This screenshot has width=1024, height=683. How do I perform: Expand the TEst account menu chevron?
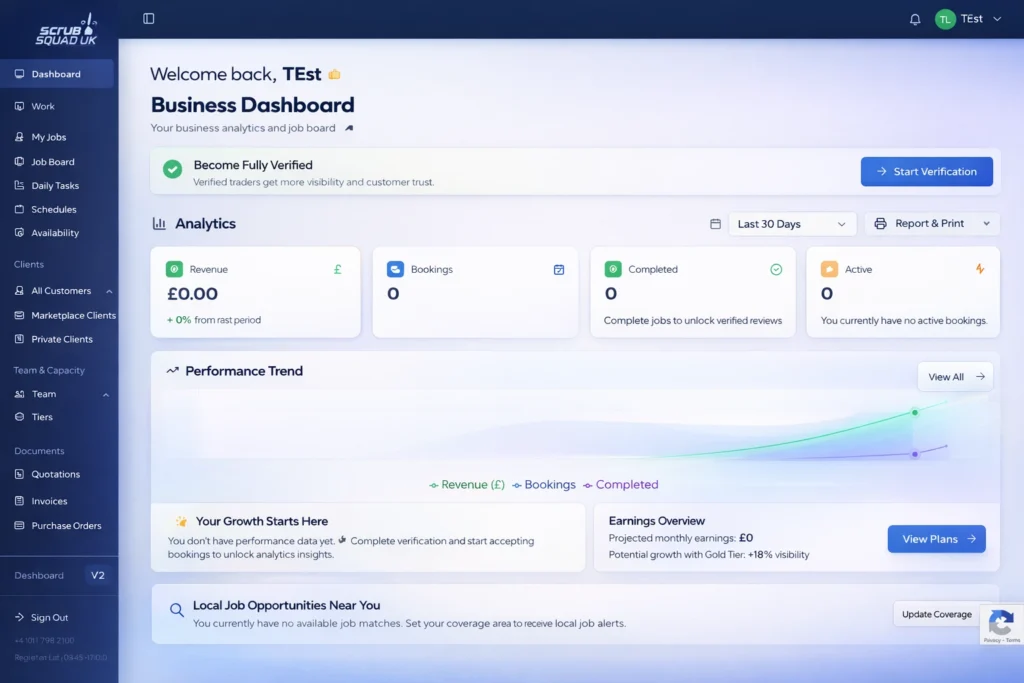pyautogui.click(x=997, y=19)
